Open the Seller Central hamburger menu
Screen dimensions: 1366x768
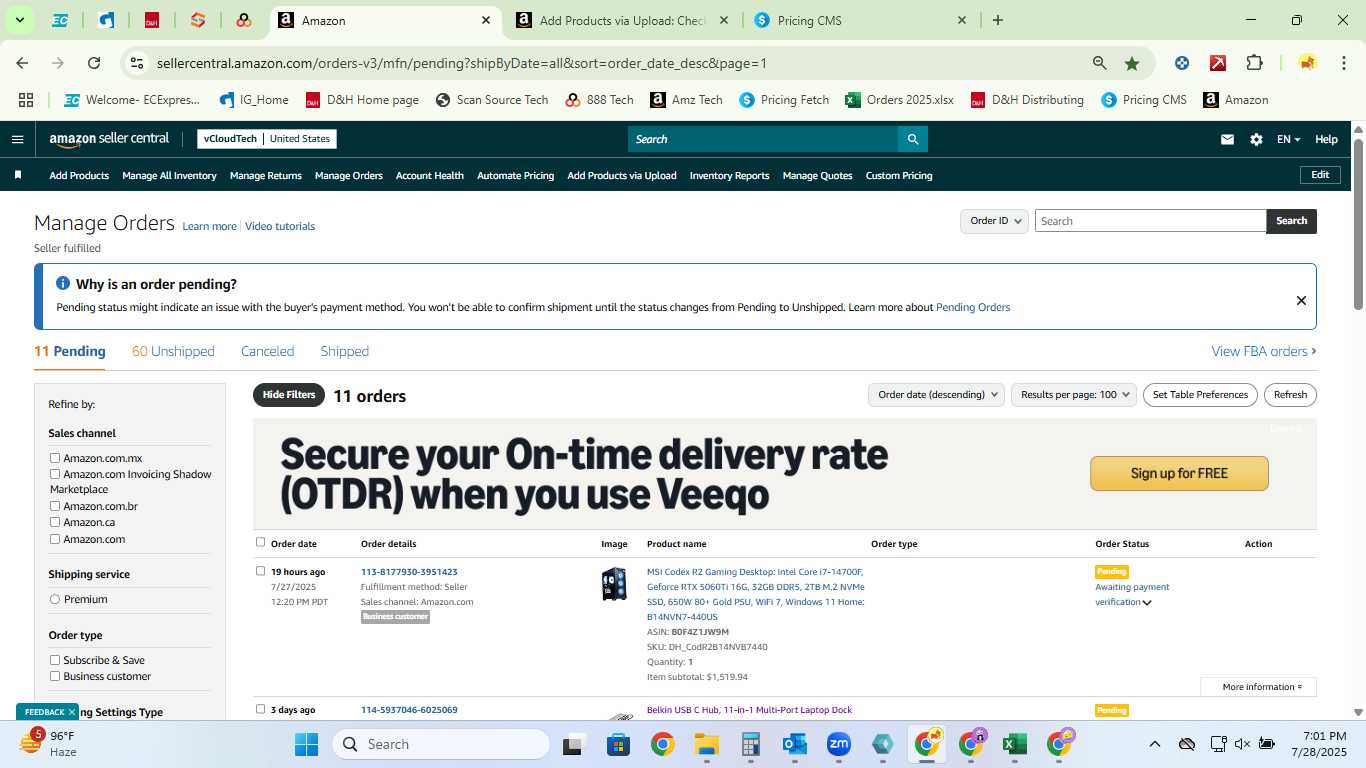tap(17, 139)
